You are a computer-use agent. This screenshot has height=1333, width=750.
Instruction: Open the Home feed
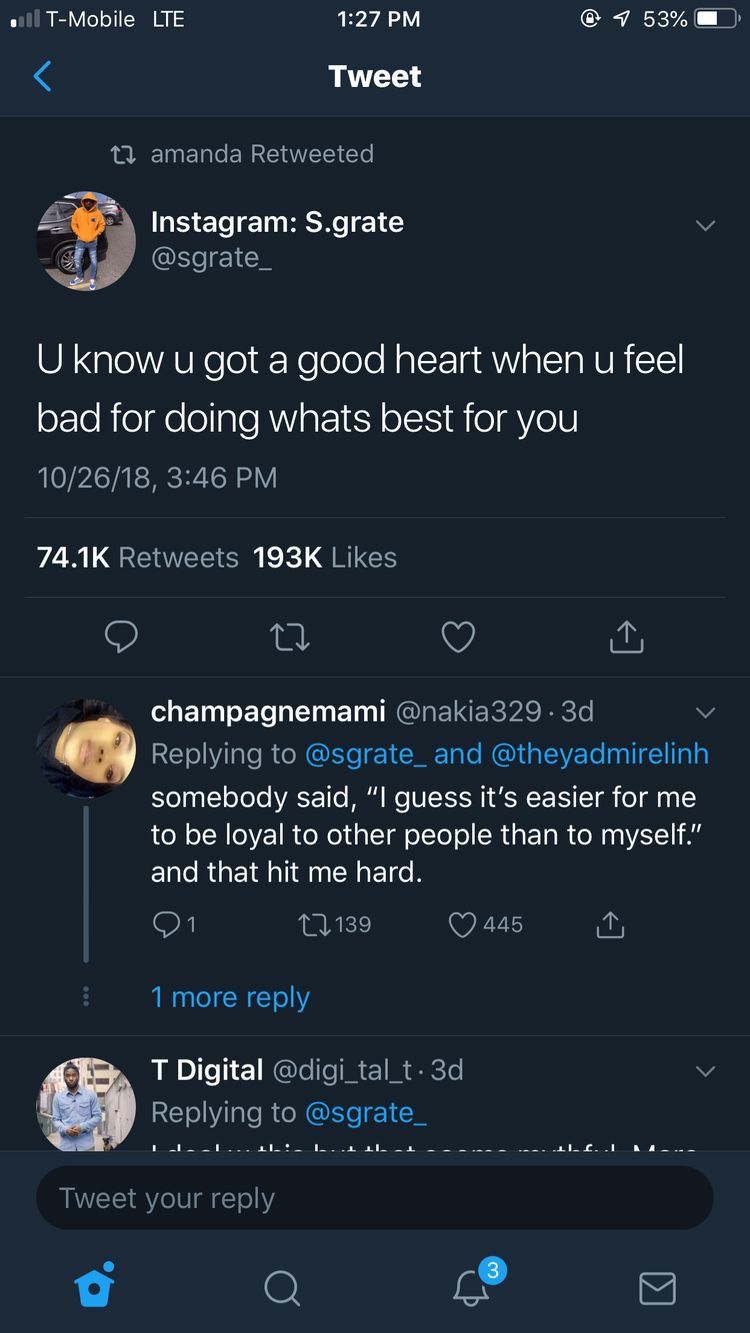coord(93,1289)
